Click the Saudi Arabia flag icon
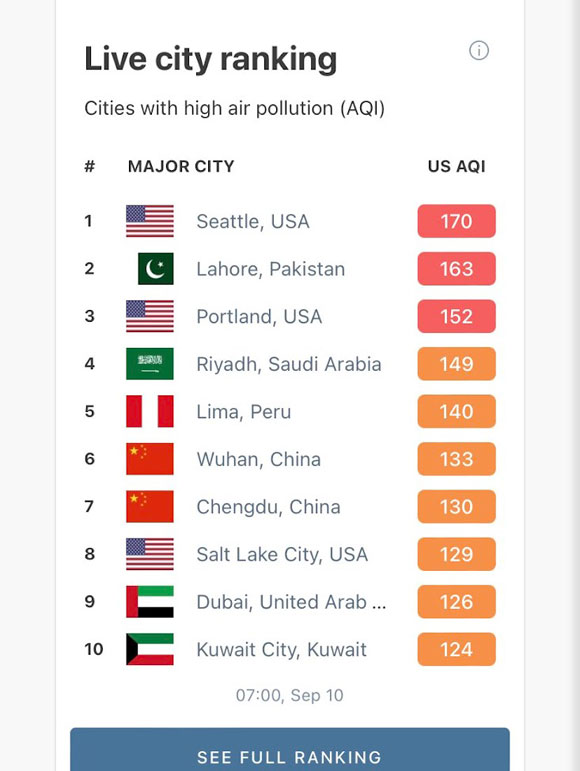This screenshot has width=580, height=771. tap(150, 364)
